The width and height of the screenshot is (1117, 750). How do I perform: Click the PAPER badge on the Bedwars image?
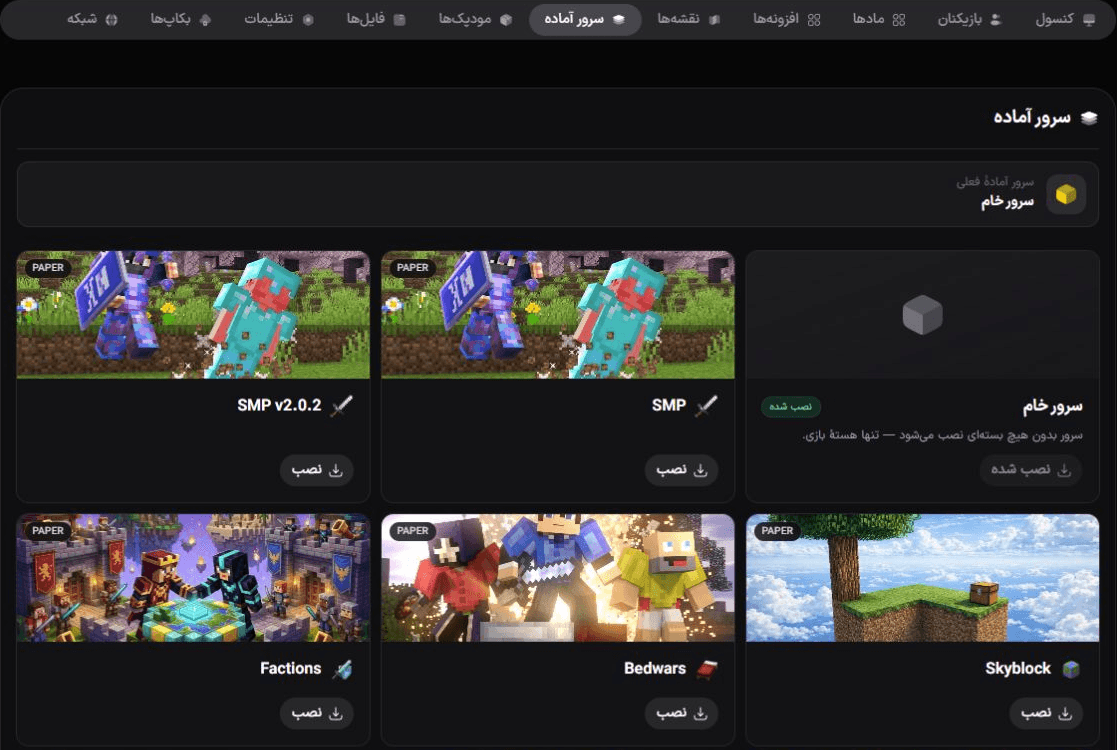(412, 531)
